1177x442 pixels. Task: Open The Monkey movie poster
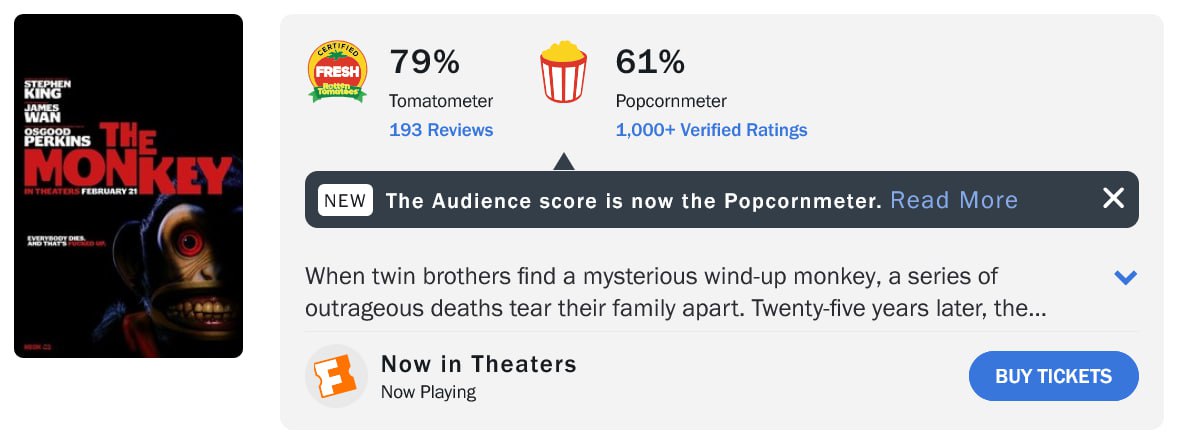(x=128, y=186)
